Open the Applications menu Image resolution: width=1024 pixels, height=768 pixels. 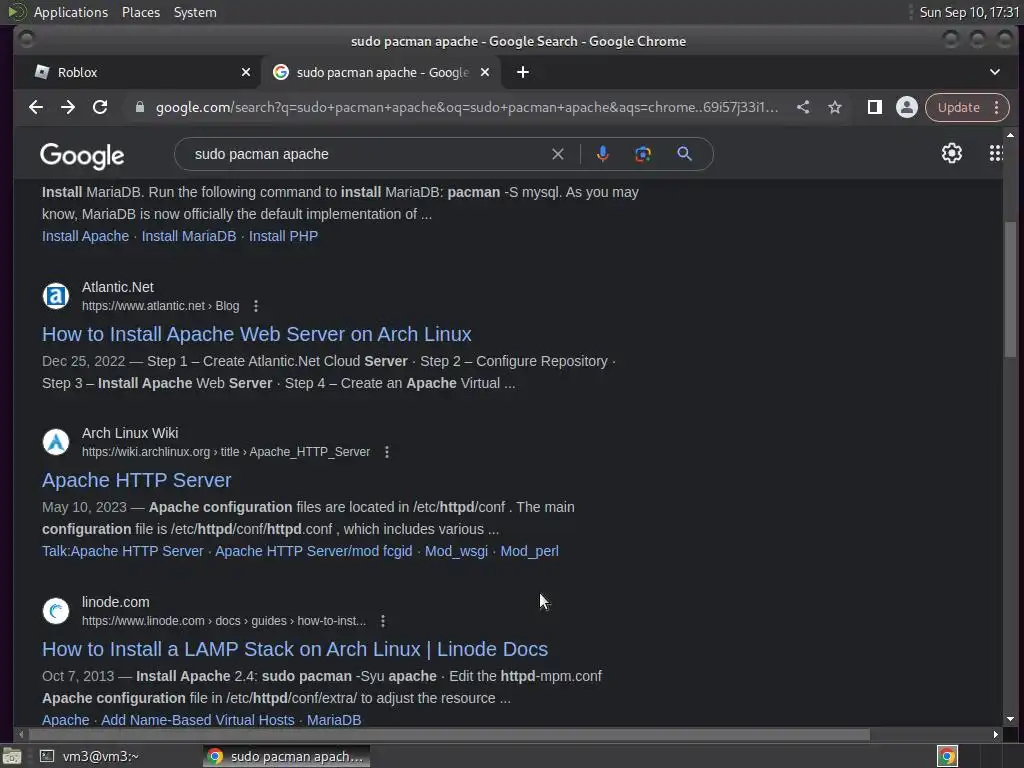click(x=71, y=12)
